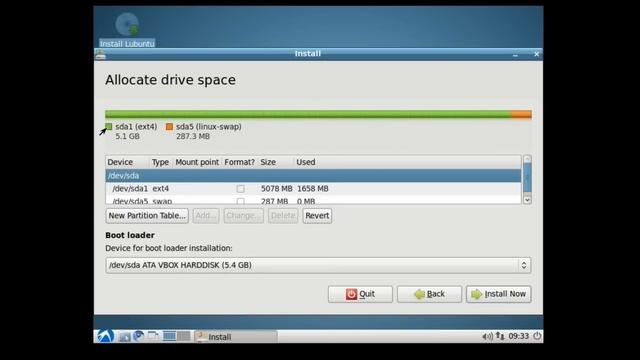Click the disabled Change button
This screenshot has width=640, height=360.
[x=243, y=216]
